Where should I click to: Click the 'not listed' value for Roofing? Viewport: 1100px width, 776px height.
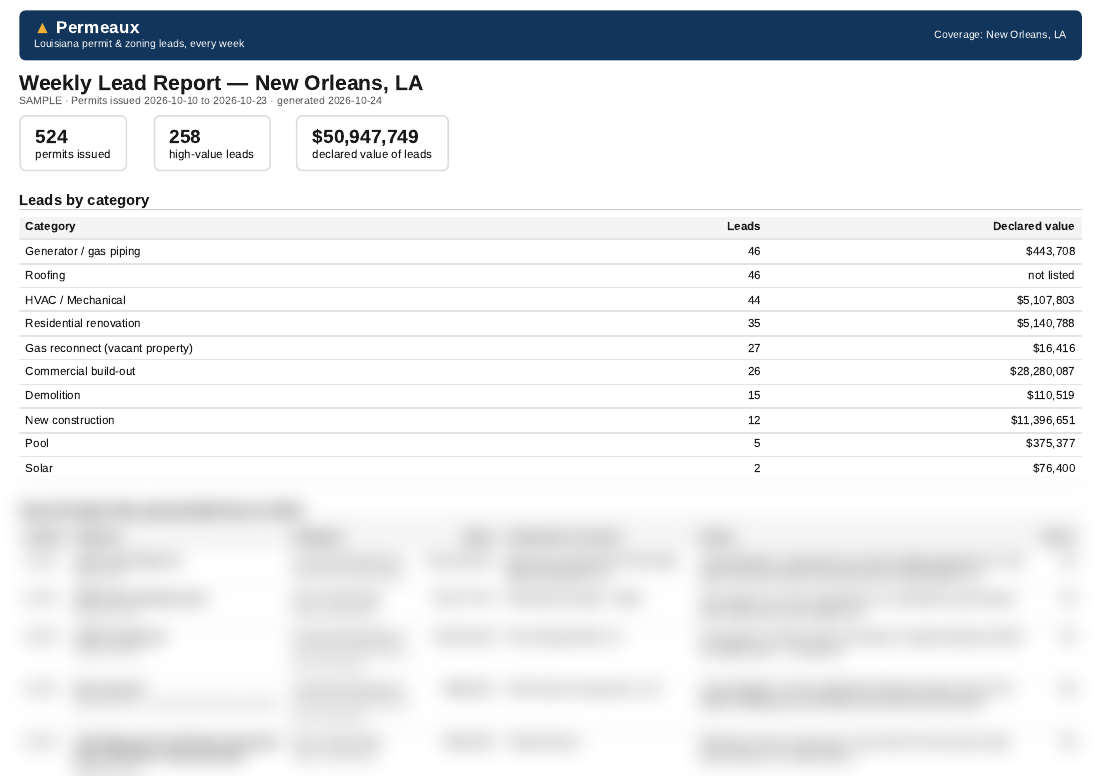click(x=1051, y=275)
